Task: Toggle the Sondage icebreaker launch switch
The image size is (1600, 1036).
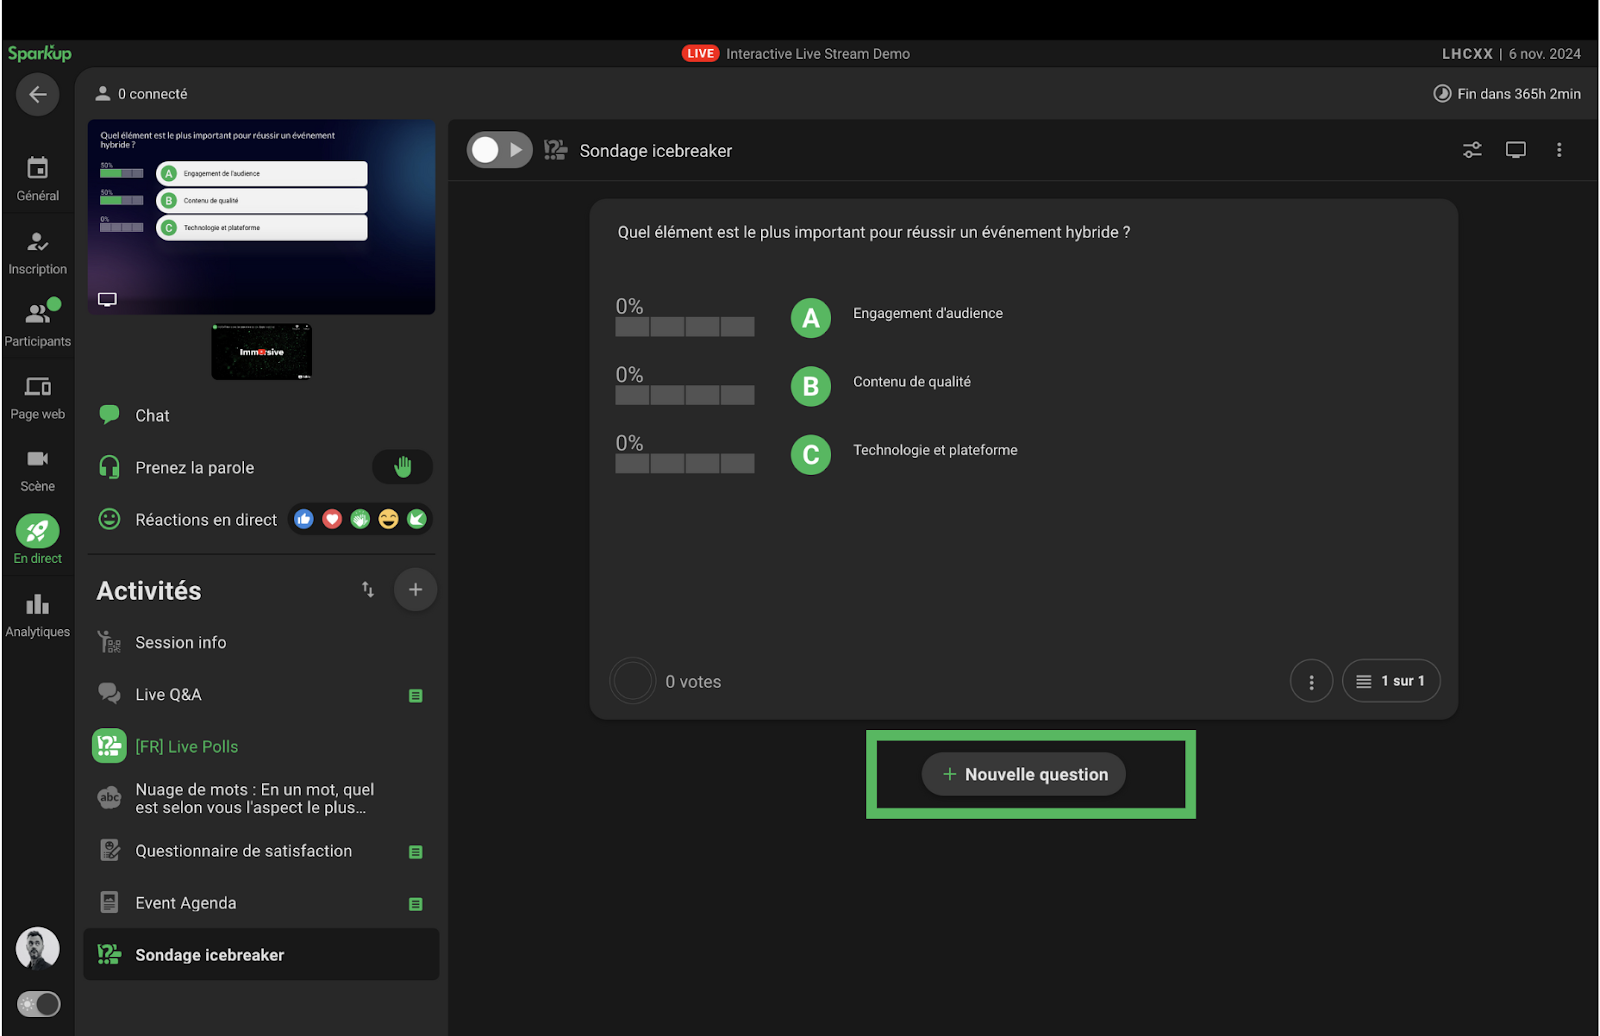Action: (x=499, y=150)
